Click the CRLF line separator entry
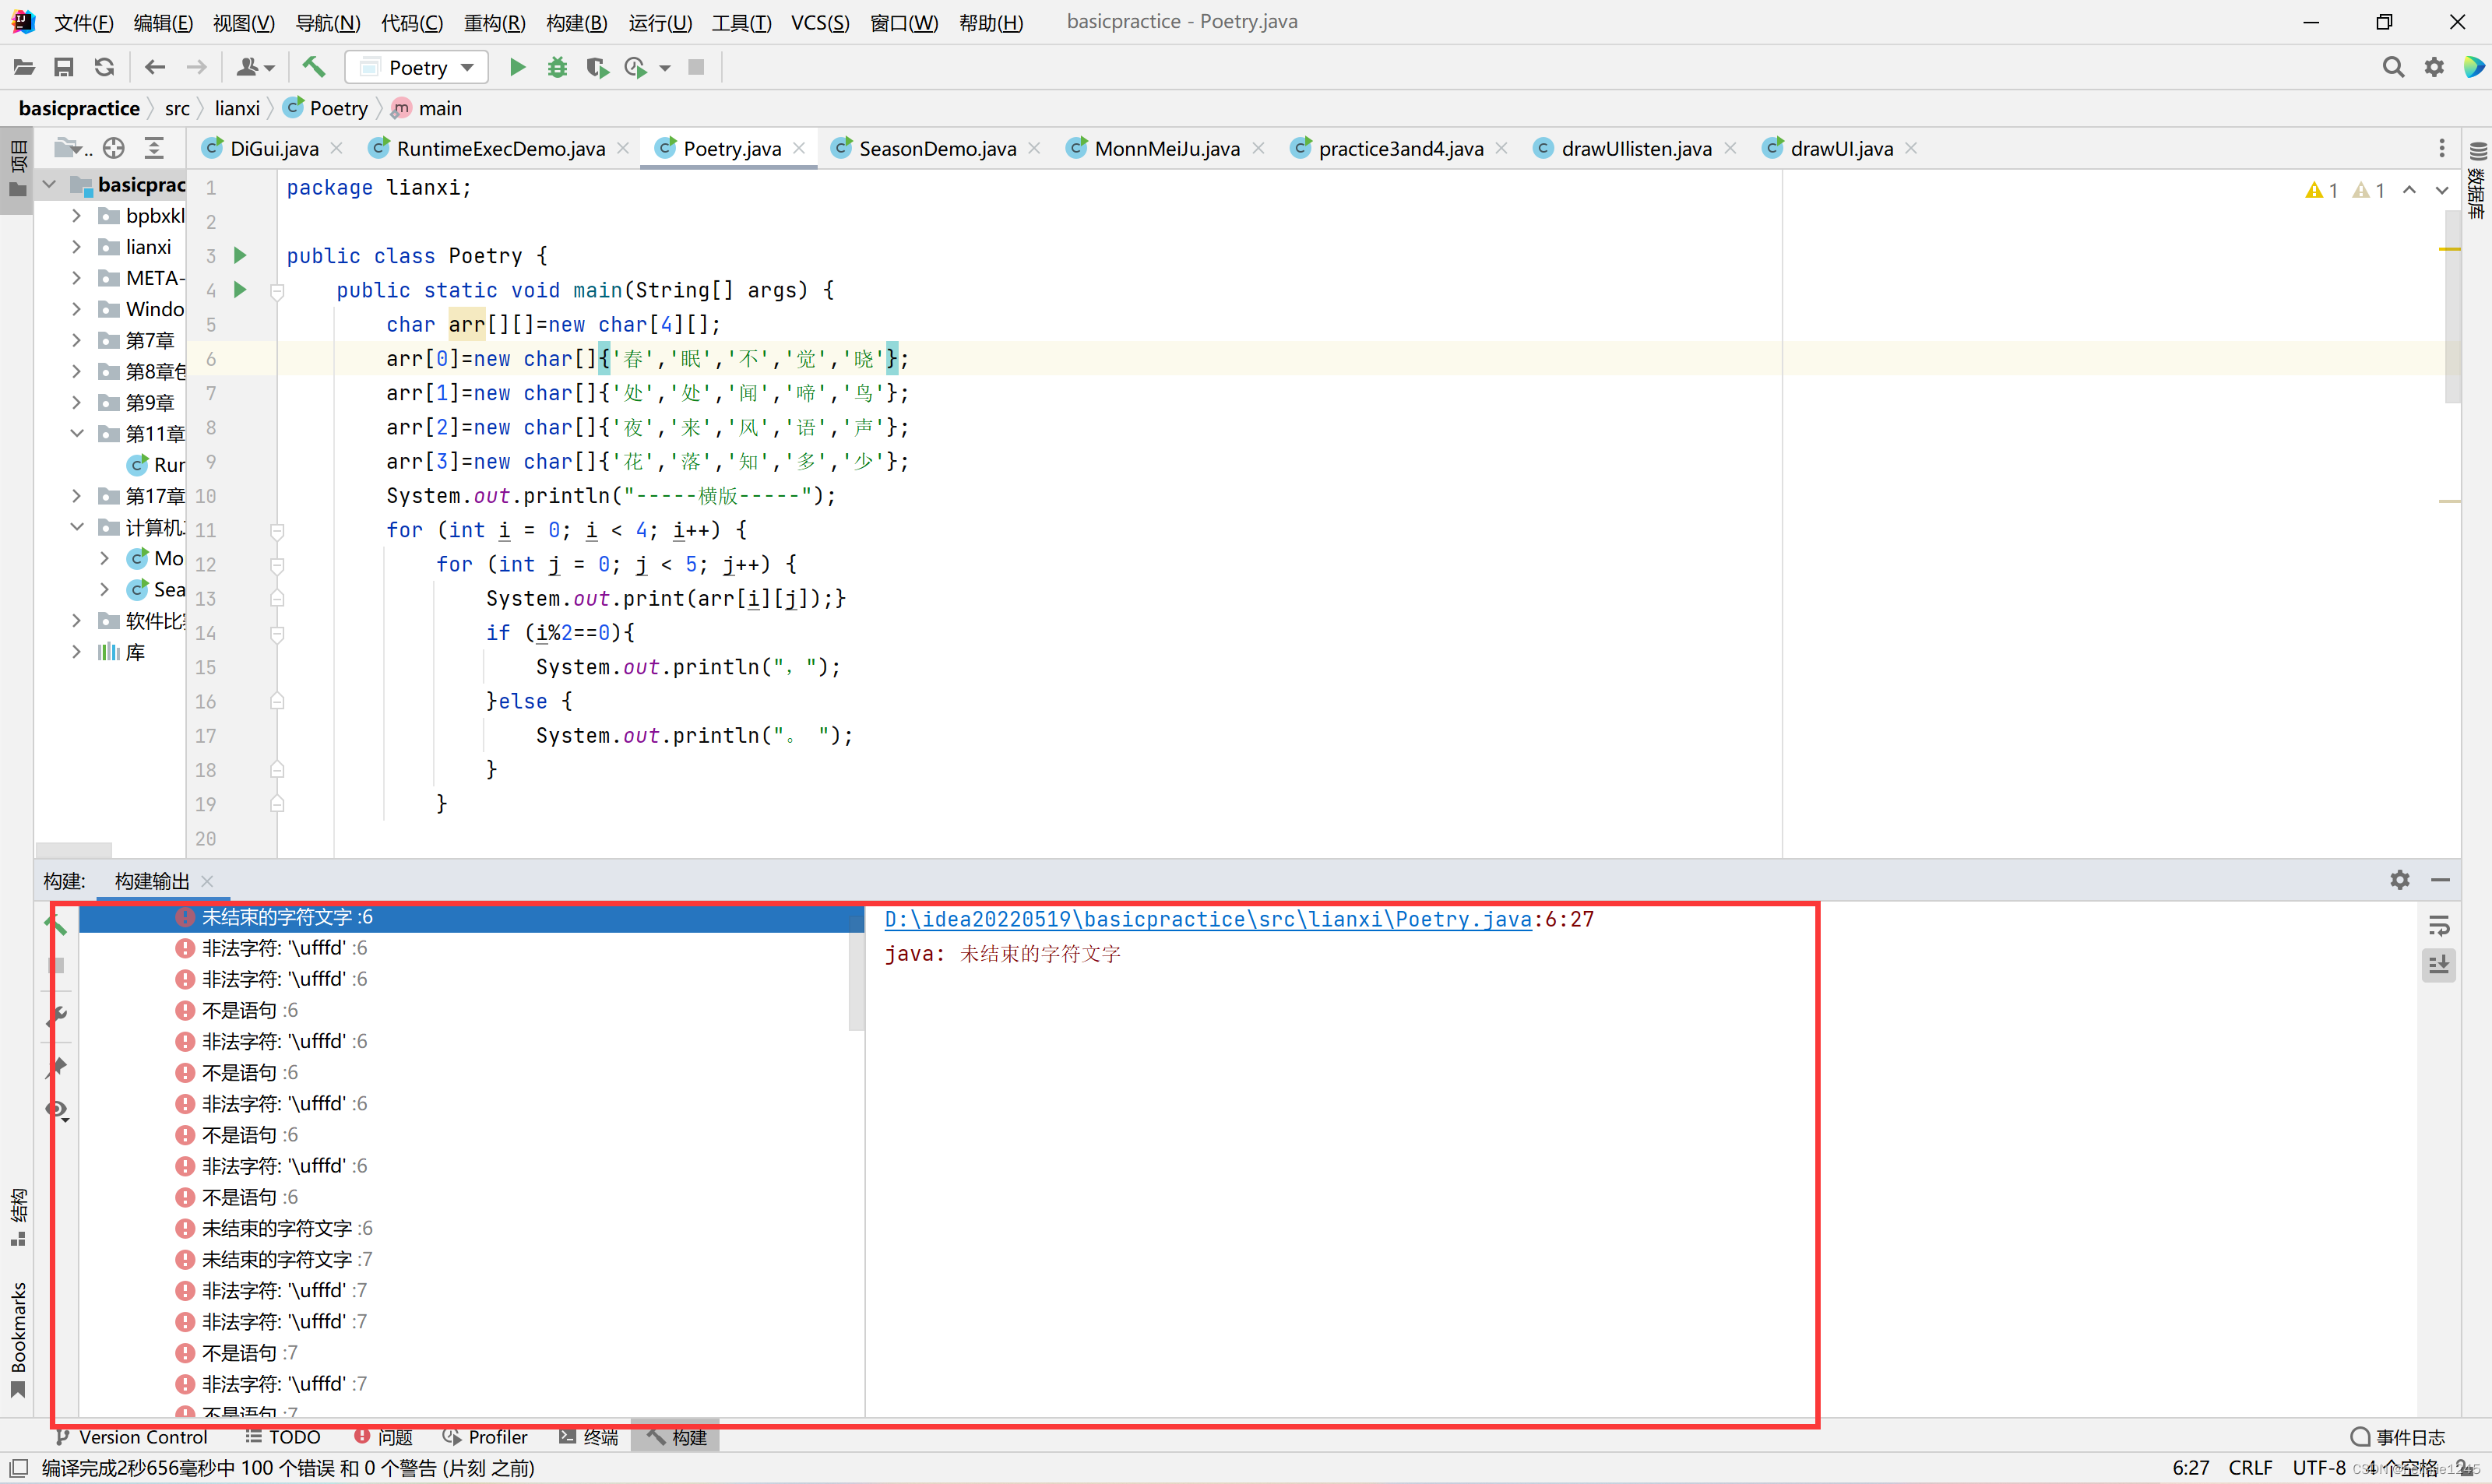 click(x=2250, y=1468)
